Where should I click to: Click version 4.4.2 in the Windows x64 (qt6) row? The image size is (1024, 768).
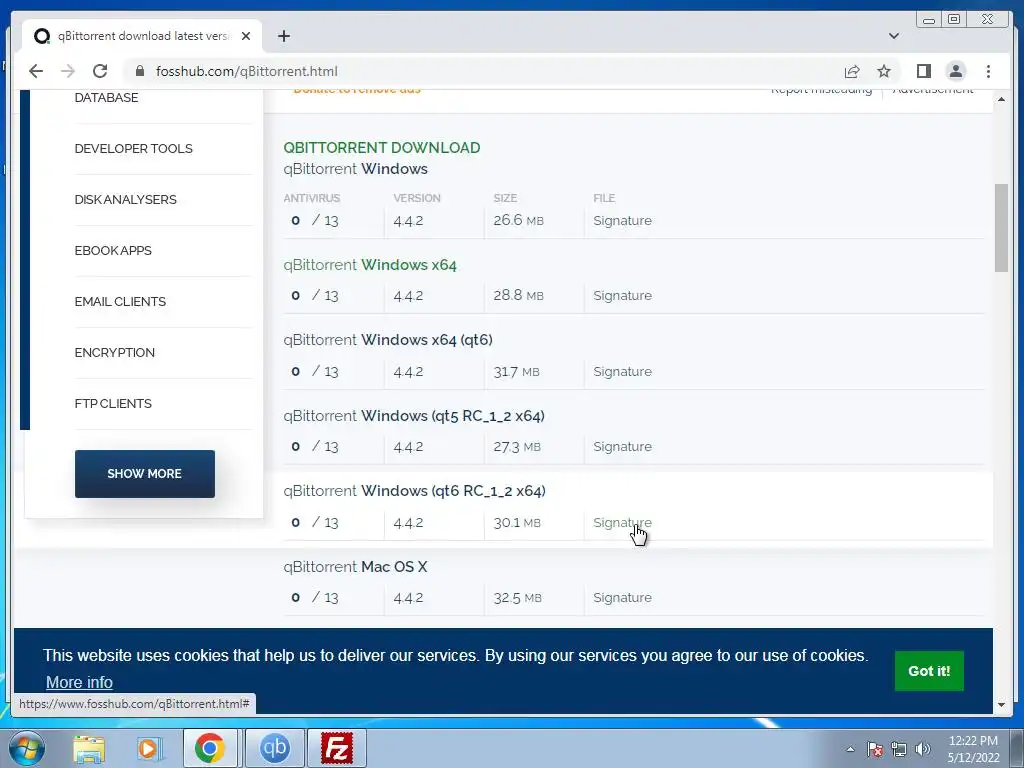(x=408, y=372)
